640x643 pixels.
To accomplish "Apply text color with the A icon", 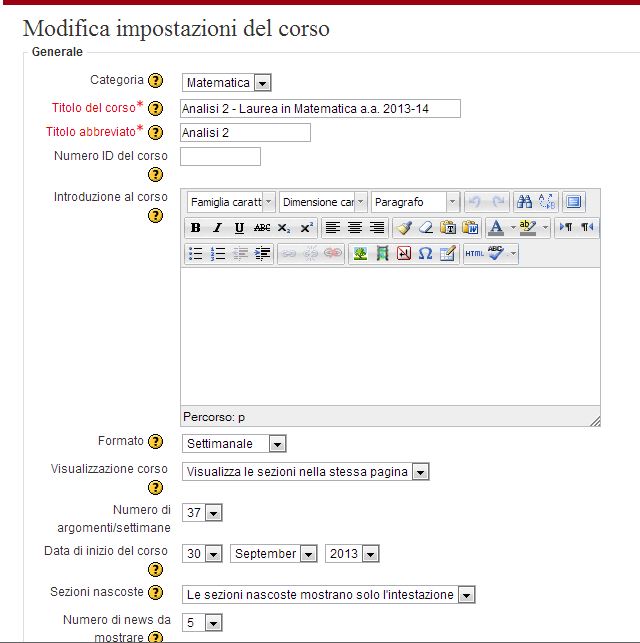I will tap(497, 228).
